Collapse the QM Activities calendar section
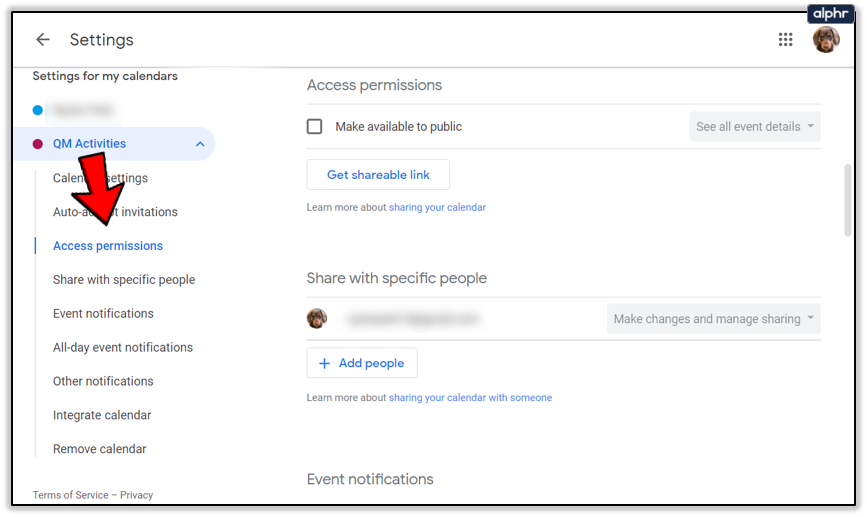 click(x=200, y=144)
